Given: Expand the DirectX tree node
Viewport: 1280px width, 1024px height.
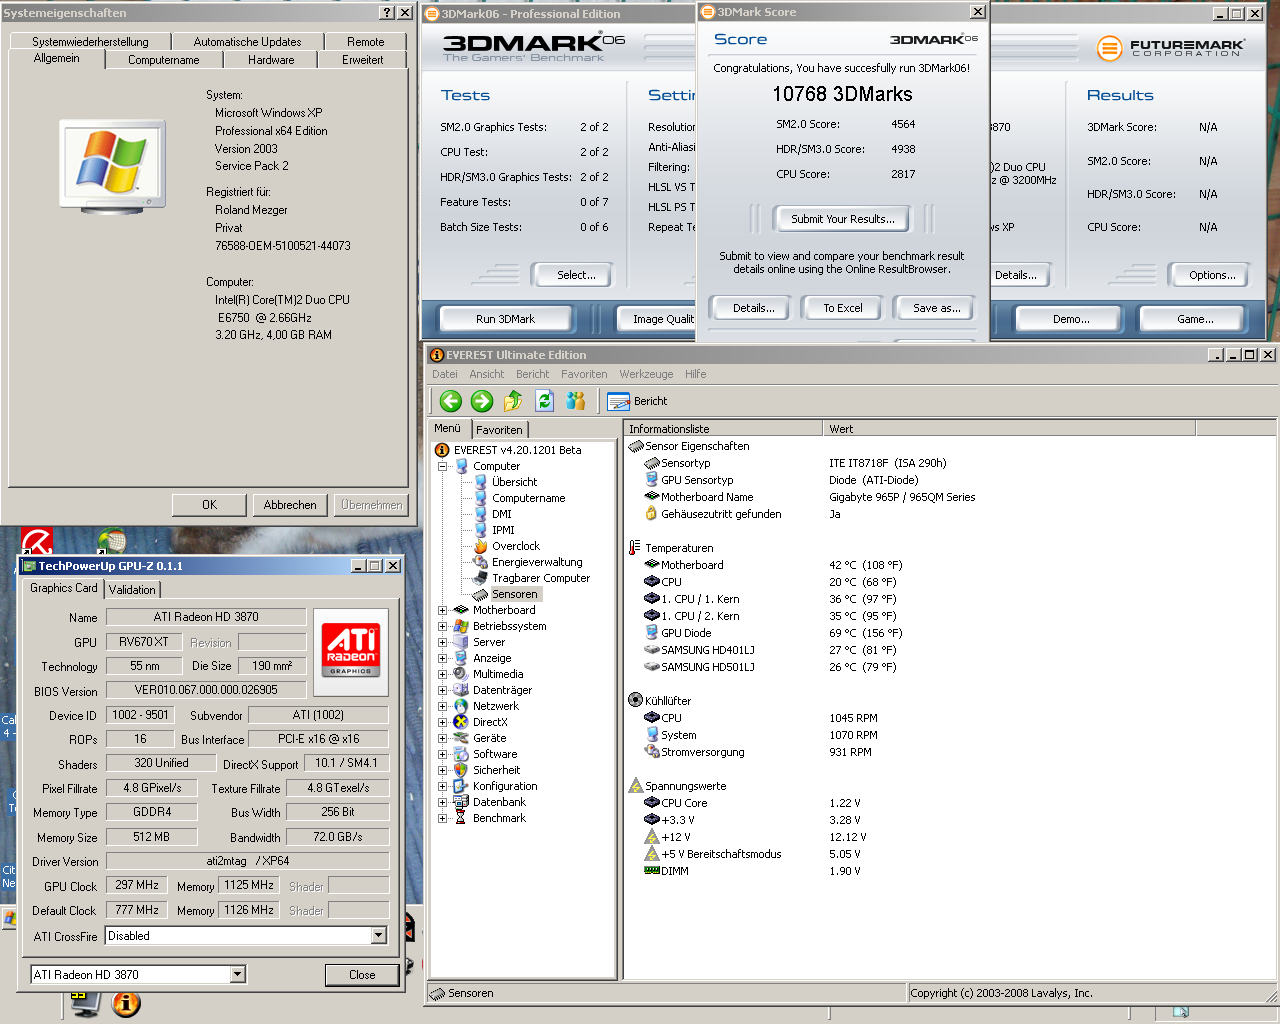Looking at the screenshot, I should pyautogui.click(x=442, y=722).
